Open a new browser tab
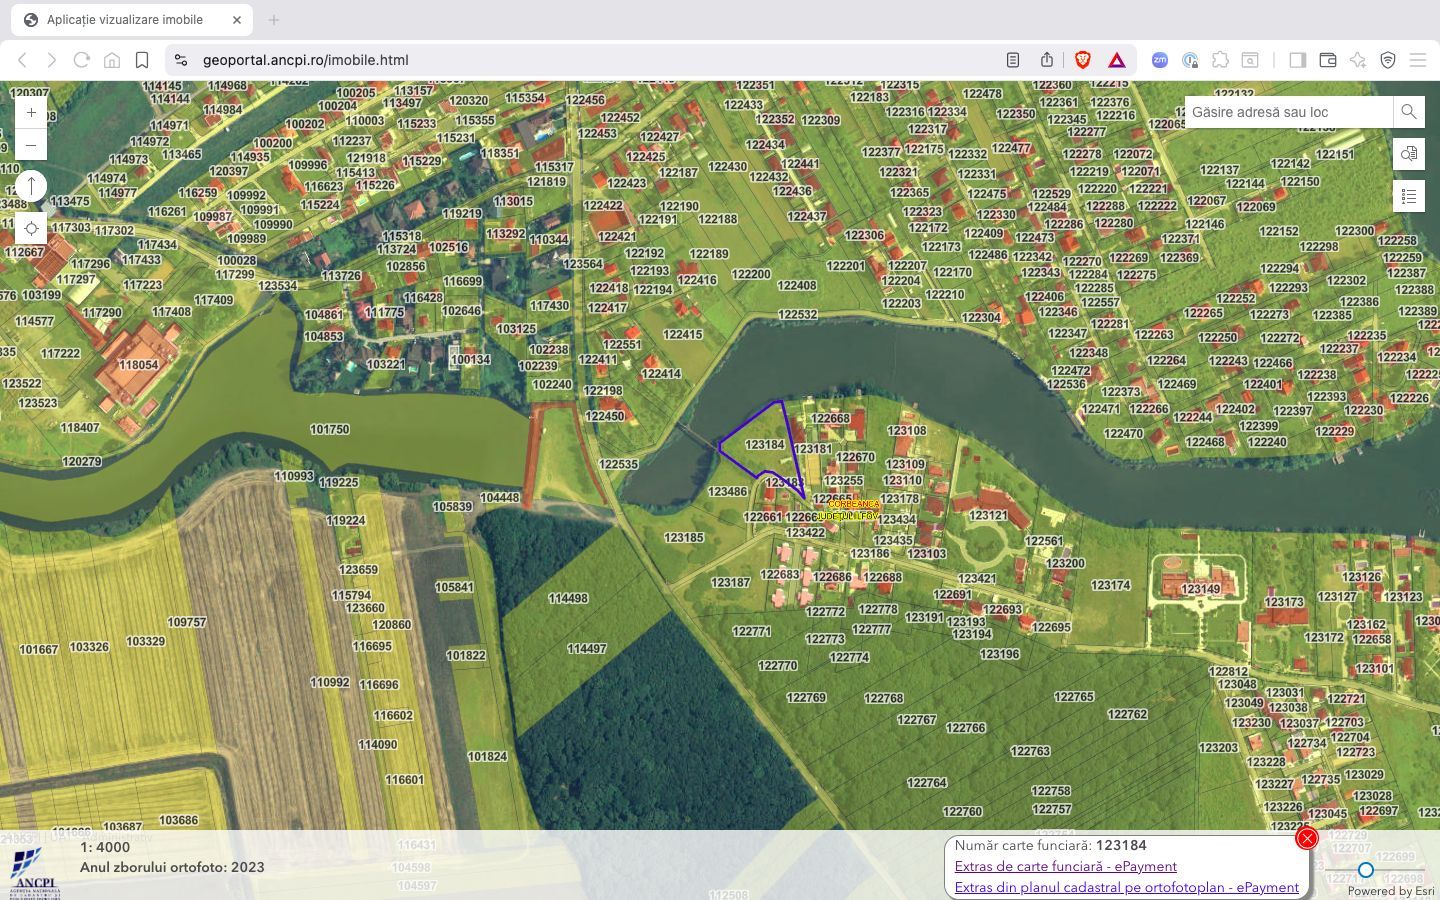 coord(273,20)
